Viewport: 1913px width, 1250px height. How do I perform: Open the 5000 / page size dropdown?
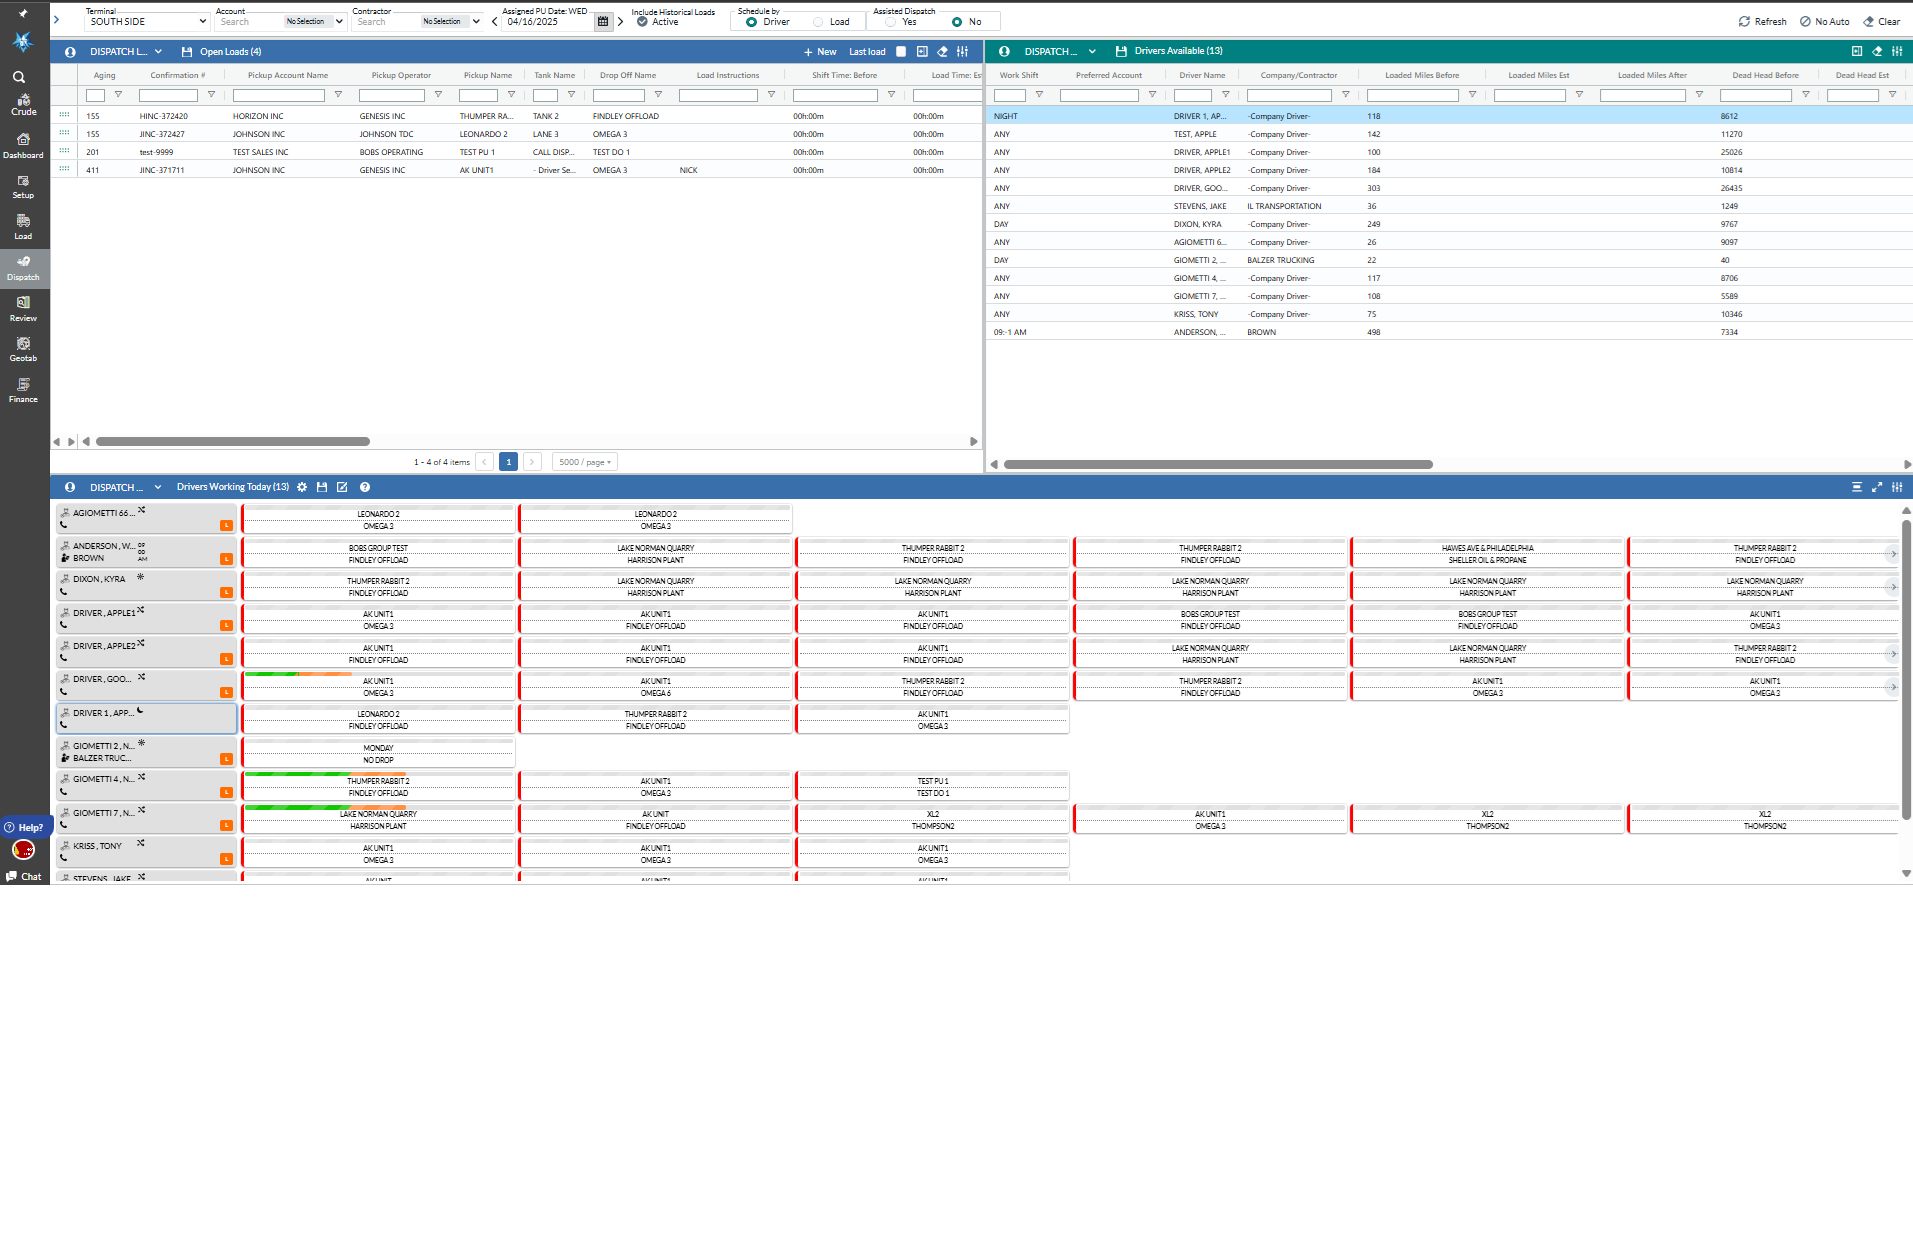coord(585,462)
